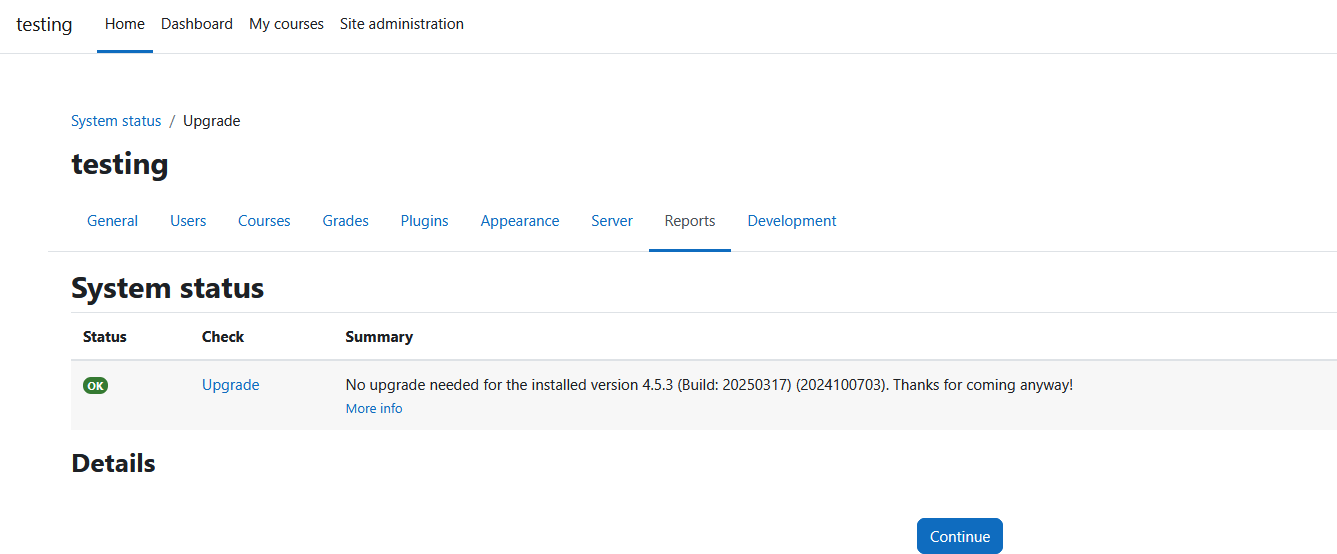Click the green OK status badge

[x=95, y=385]
